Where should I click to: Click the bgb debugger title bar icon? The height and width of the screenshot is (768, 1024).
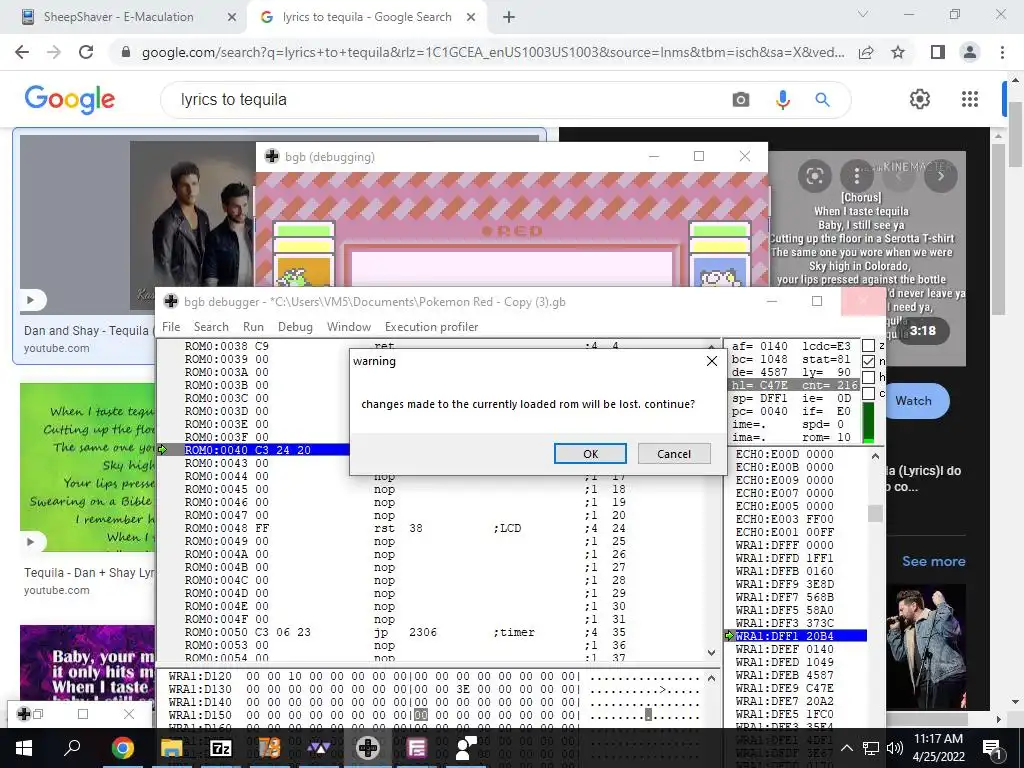point(171,301)
